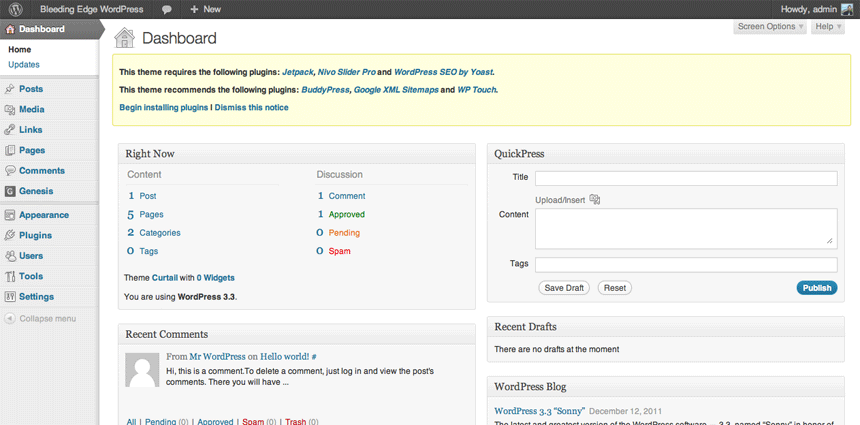Click the admin avatar thumbnail
860x425 pixels.
click(x=847, y=9)
